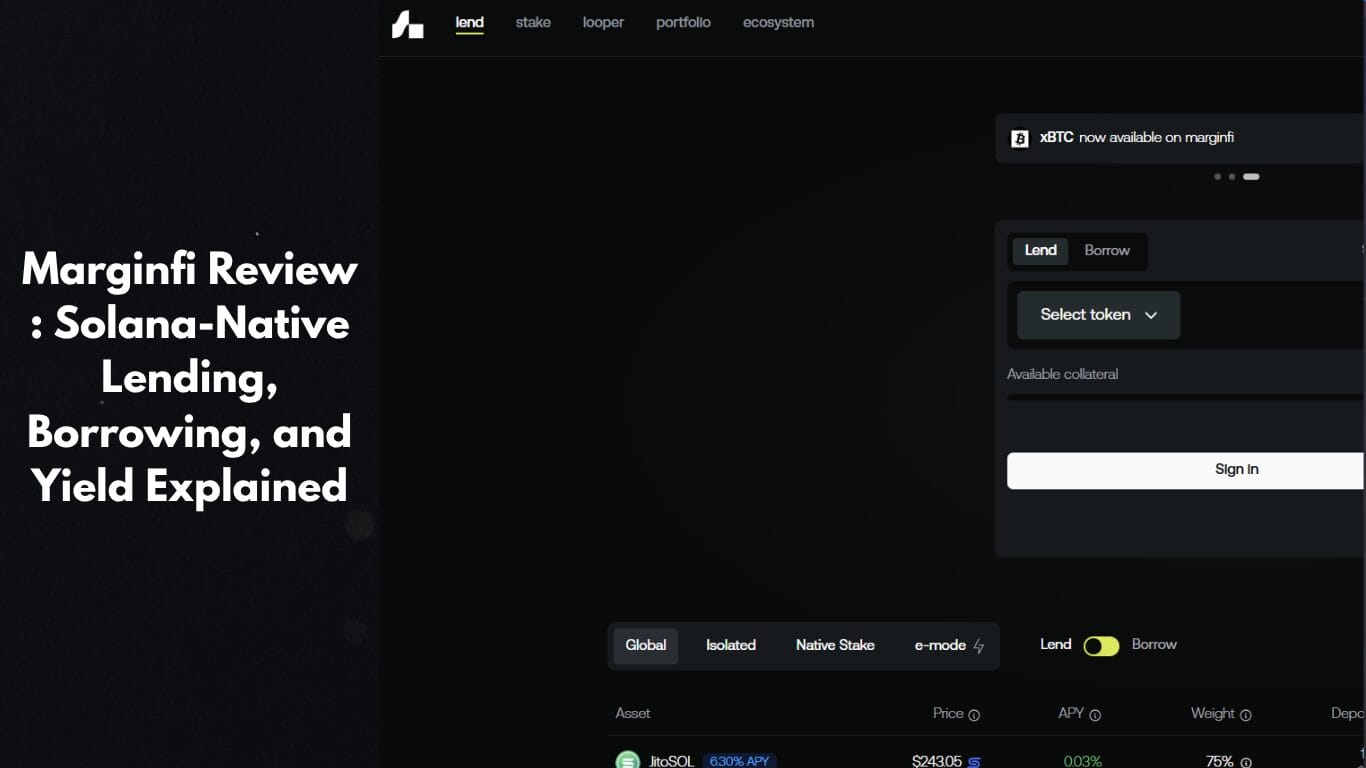Open the portfolio navigation item
The image size is (1366, 768).
coord(683,22)
